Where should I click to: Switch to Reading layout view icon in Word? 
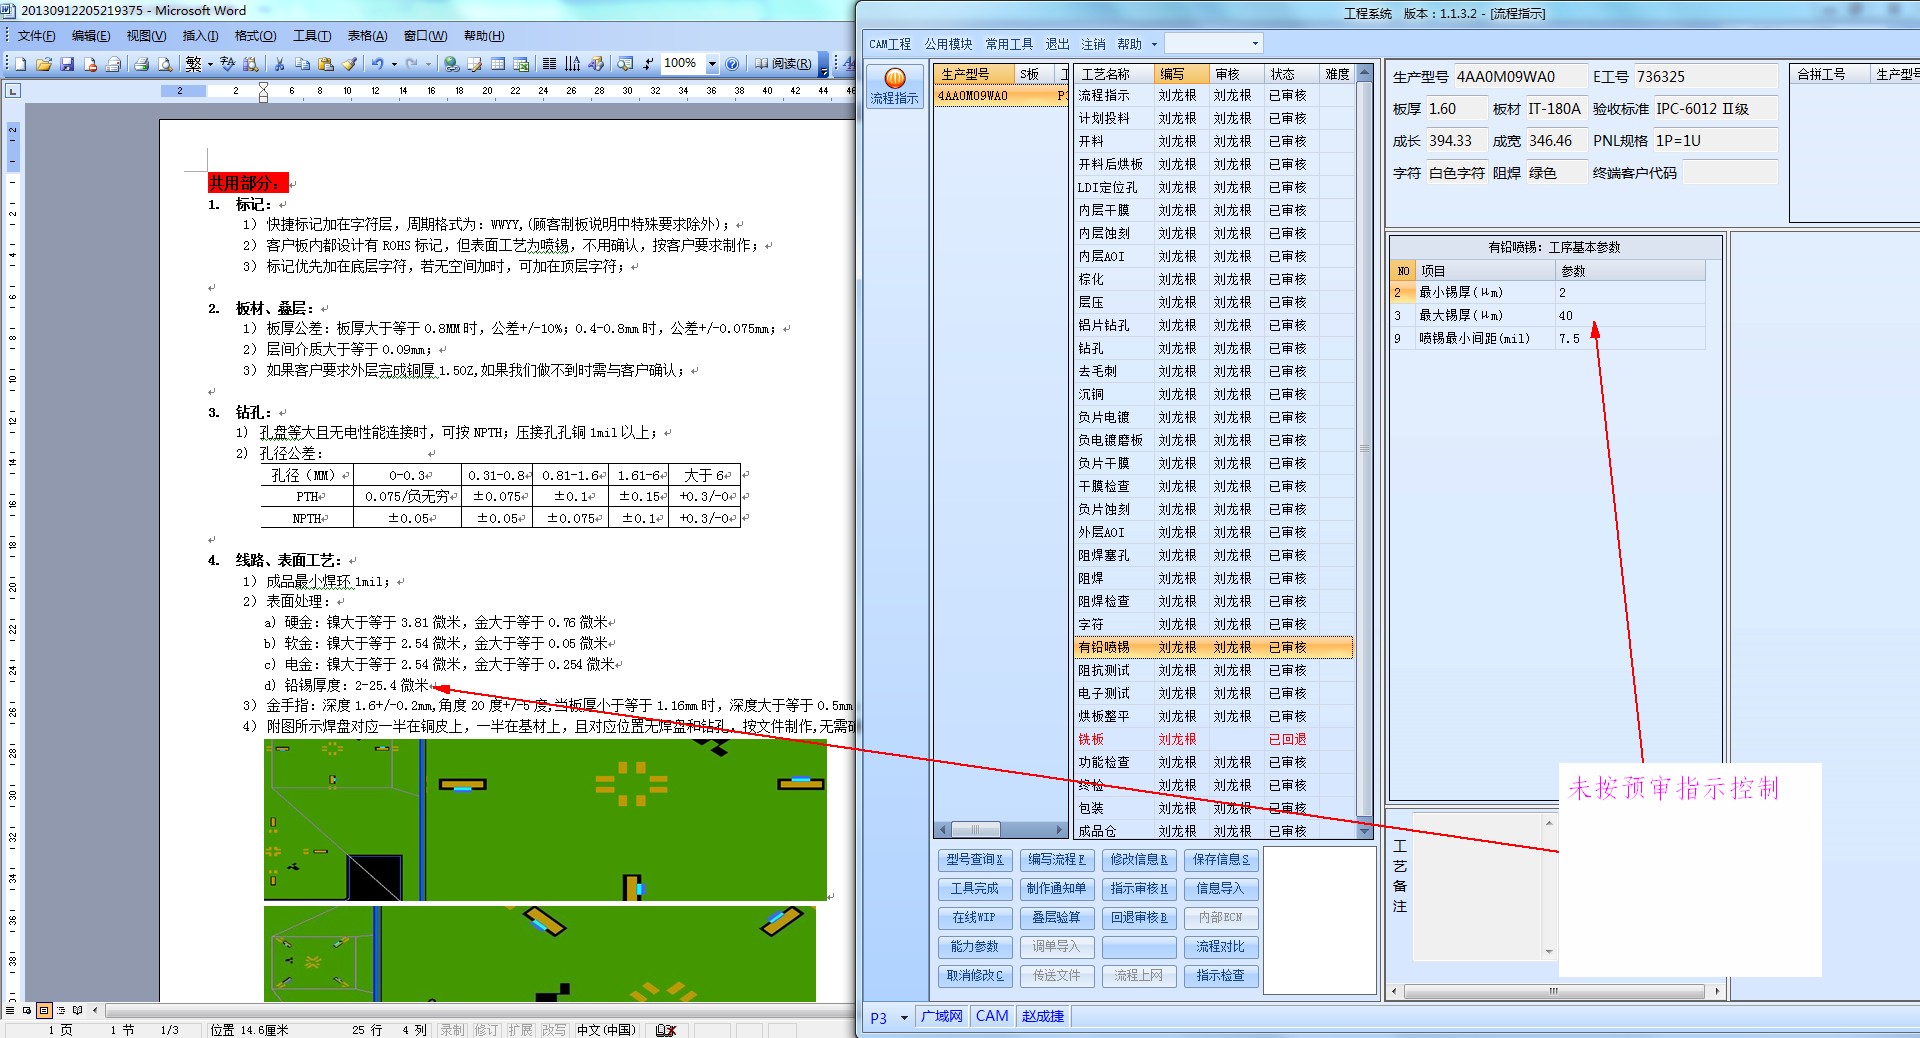(77, 1010)
